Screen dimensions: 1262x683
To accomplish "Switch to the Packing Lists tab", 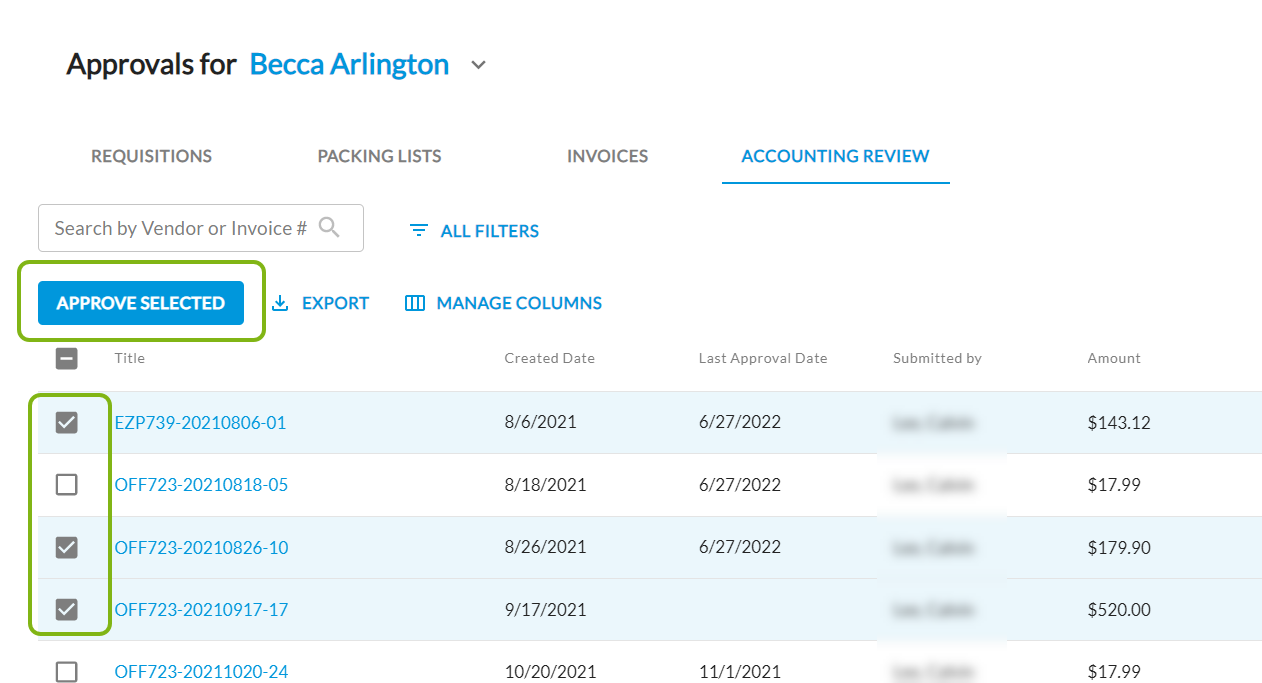I will tap(379, 156).
